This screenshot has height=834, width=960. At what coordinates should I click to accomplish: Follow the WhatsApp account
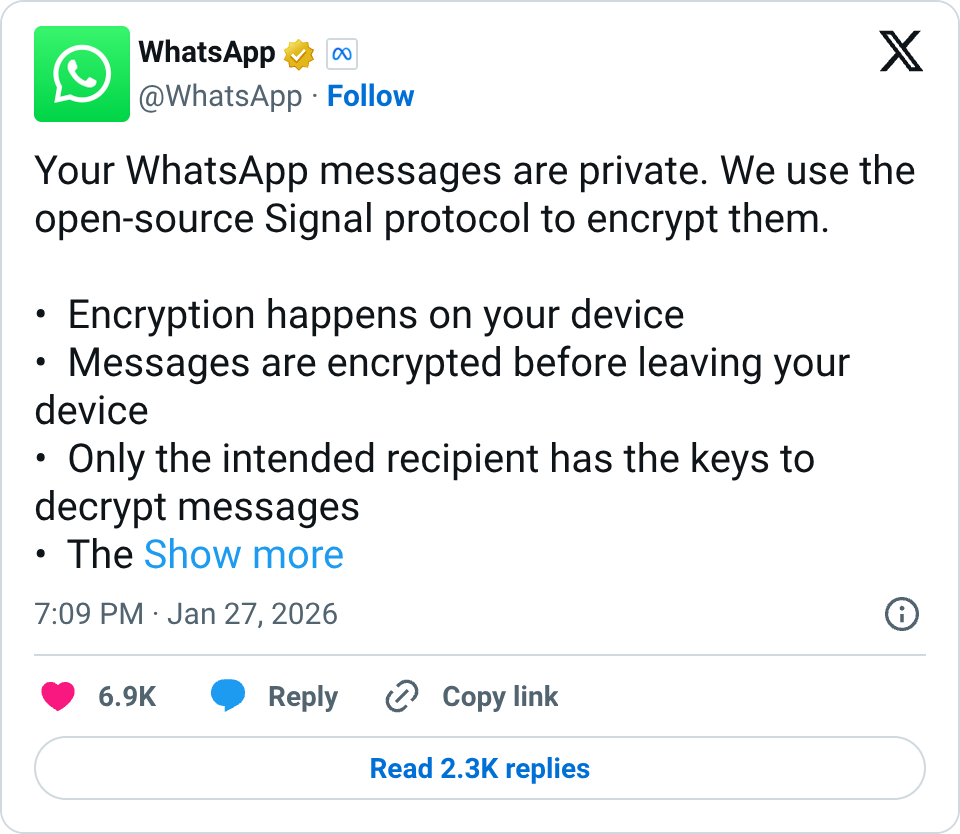[x=370, y=96]
